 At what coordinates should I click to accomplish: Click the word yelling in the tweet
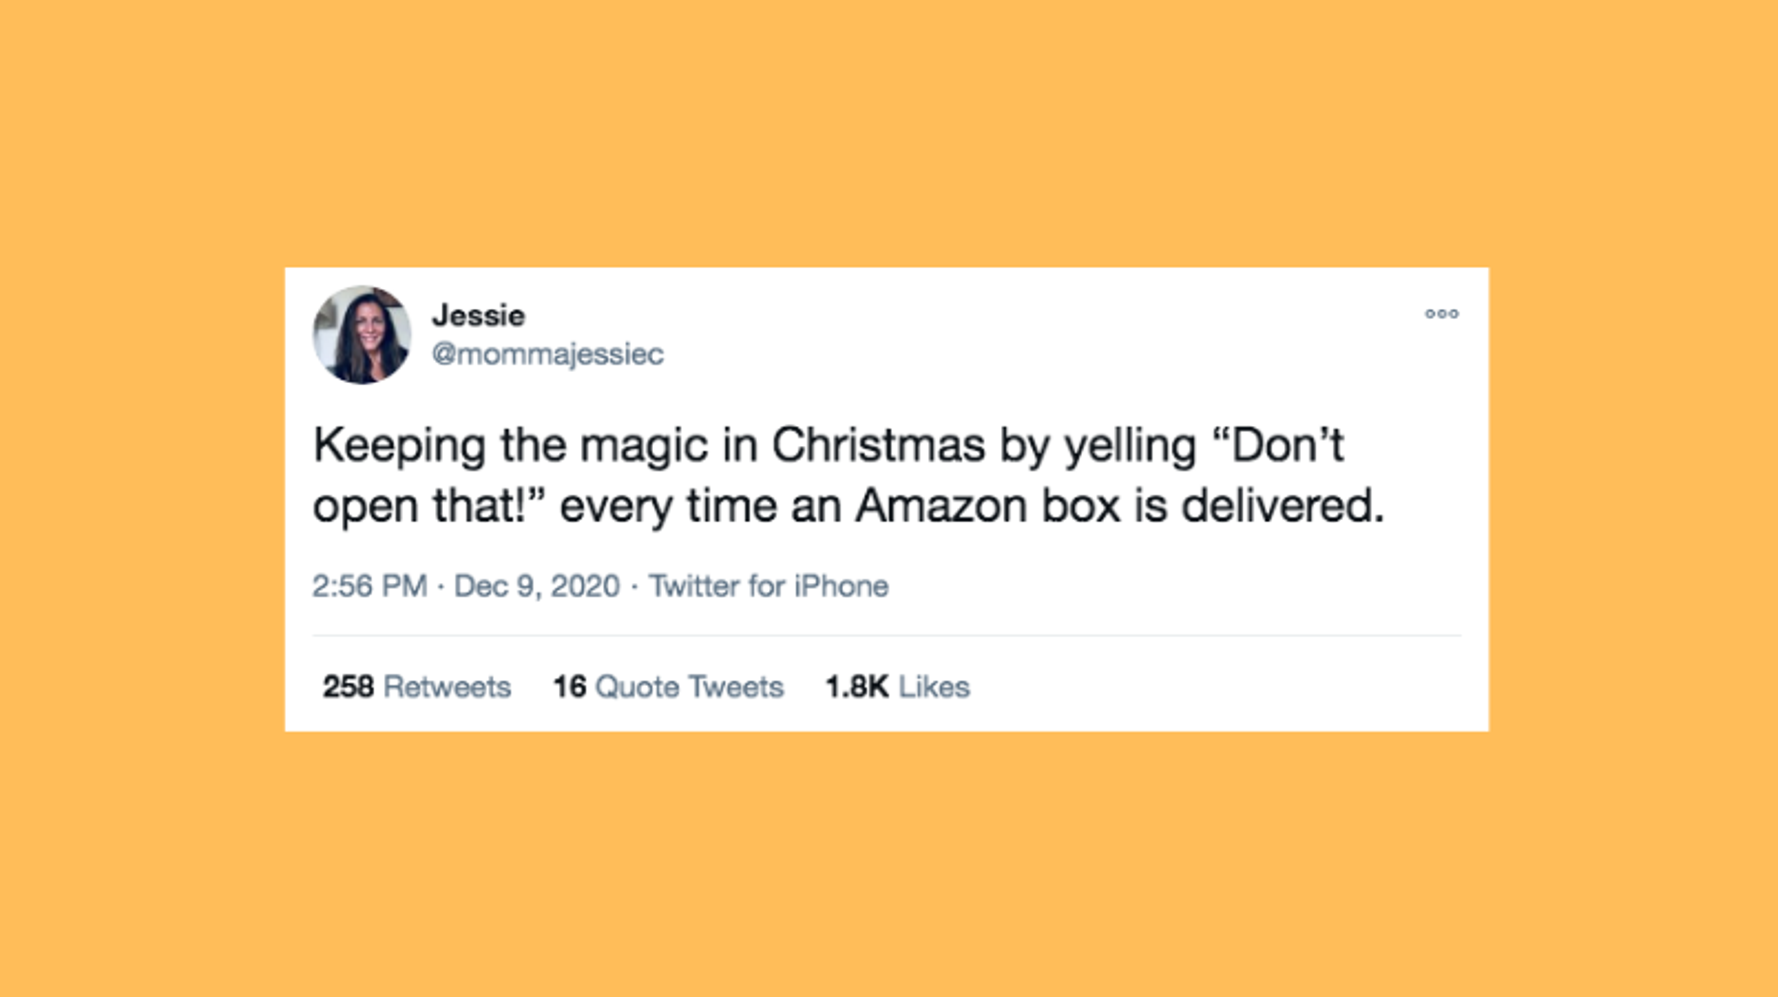click(1130, 446)
